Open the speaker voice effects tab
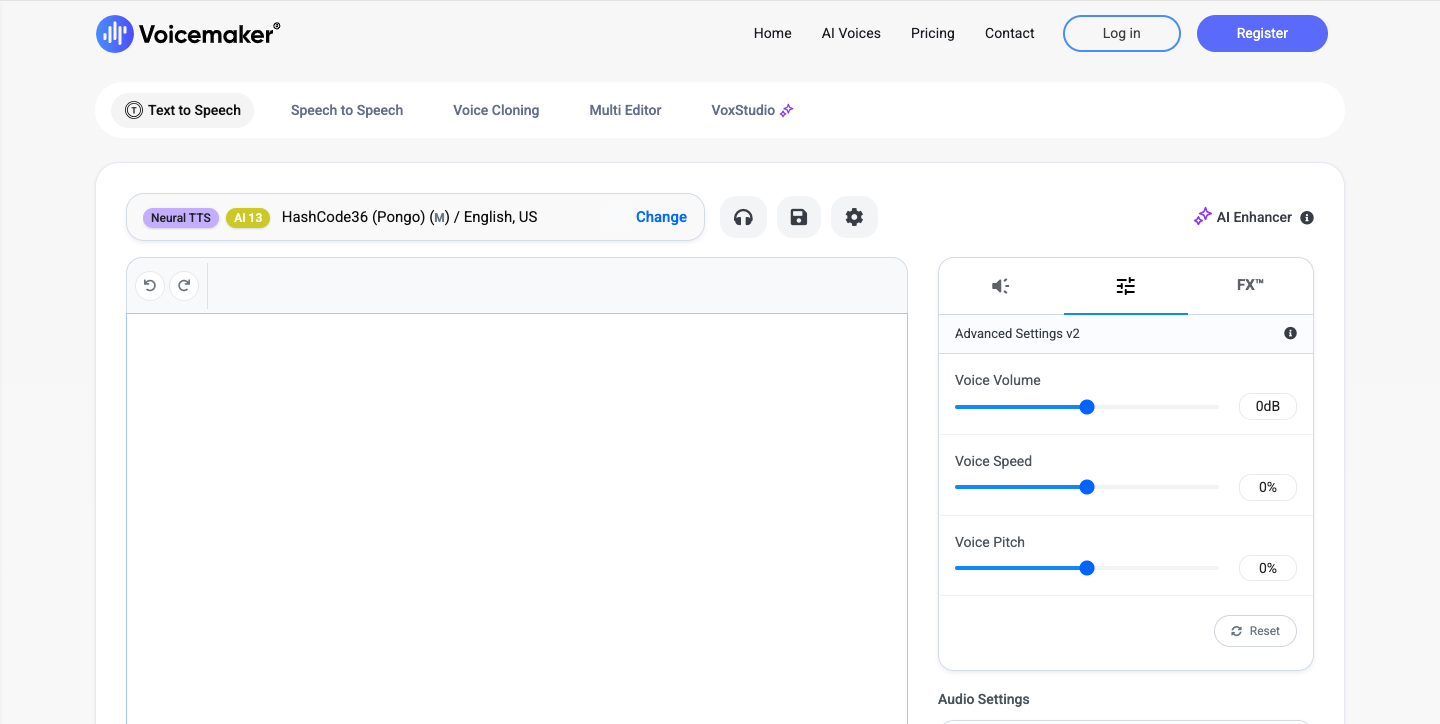This screenshot has height=724, width=1440. click(x=1001, y=286)
